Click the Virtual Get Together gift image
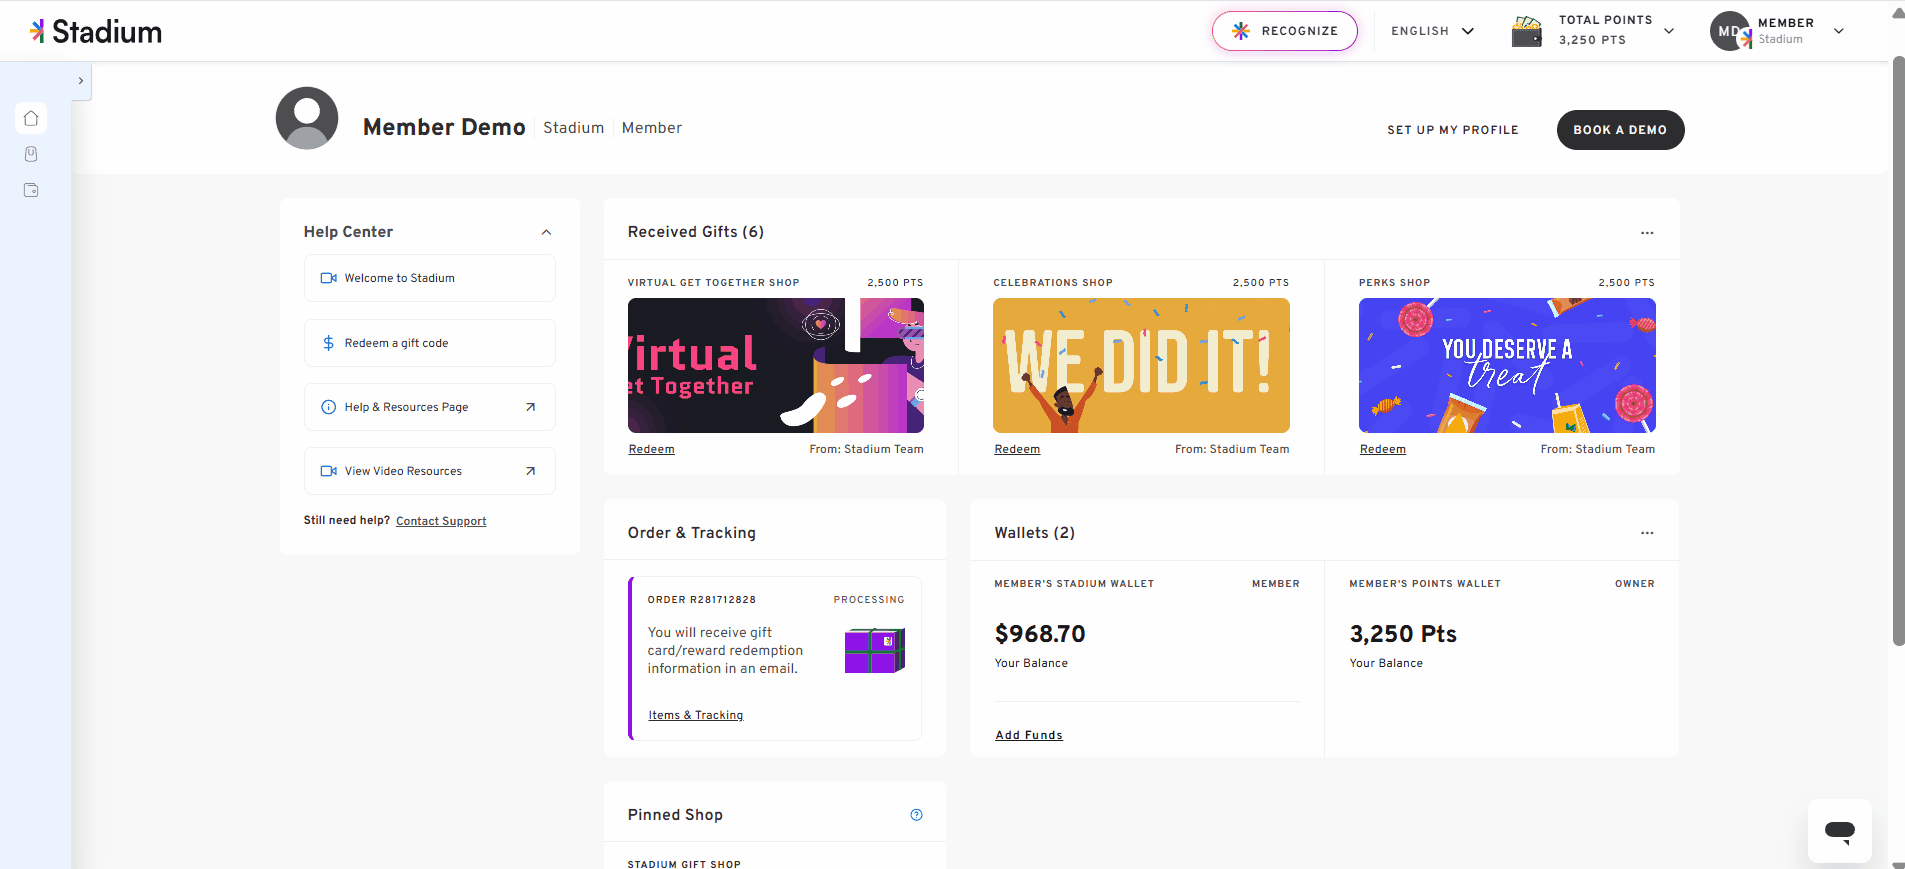This screenshot has width=1905, height=869. pyautogui.click(x=776, y=365)
